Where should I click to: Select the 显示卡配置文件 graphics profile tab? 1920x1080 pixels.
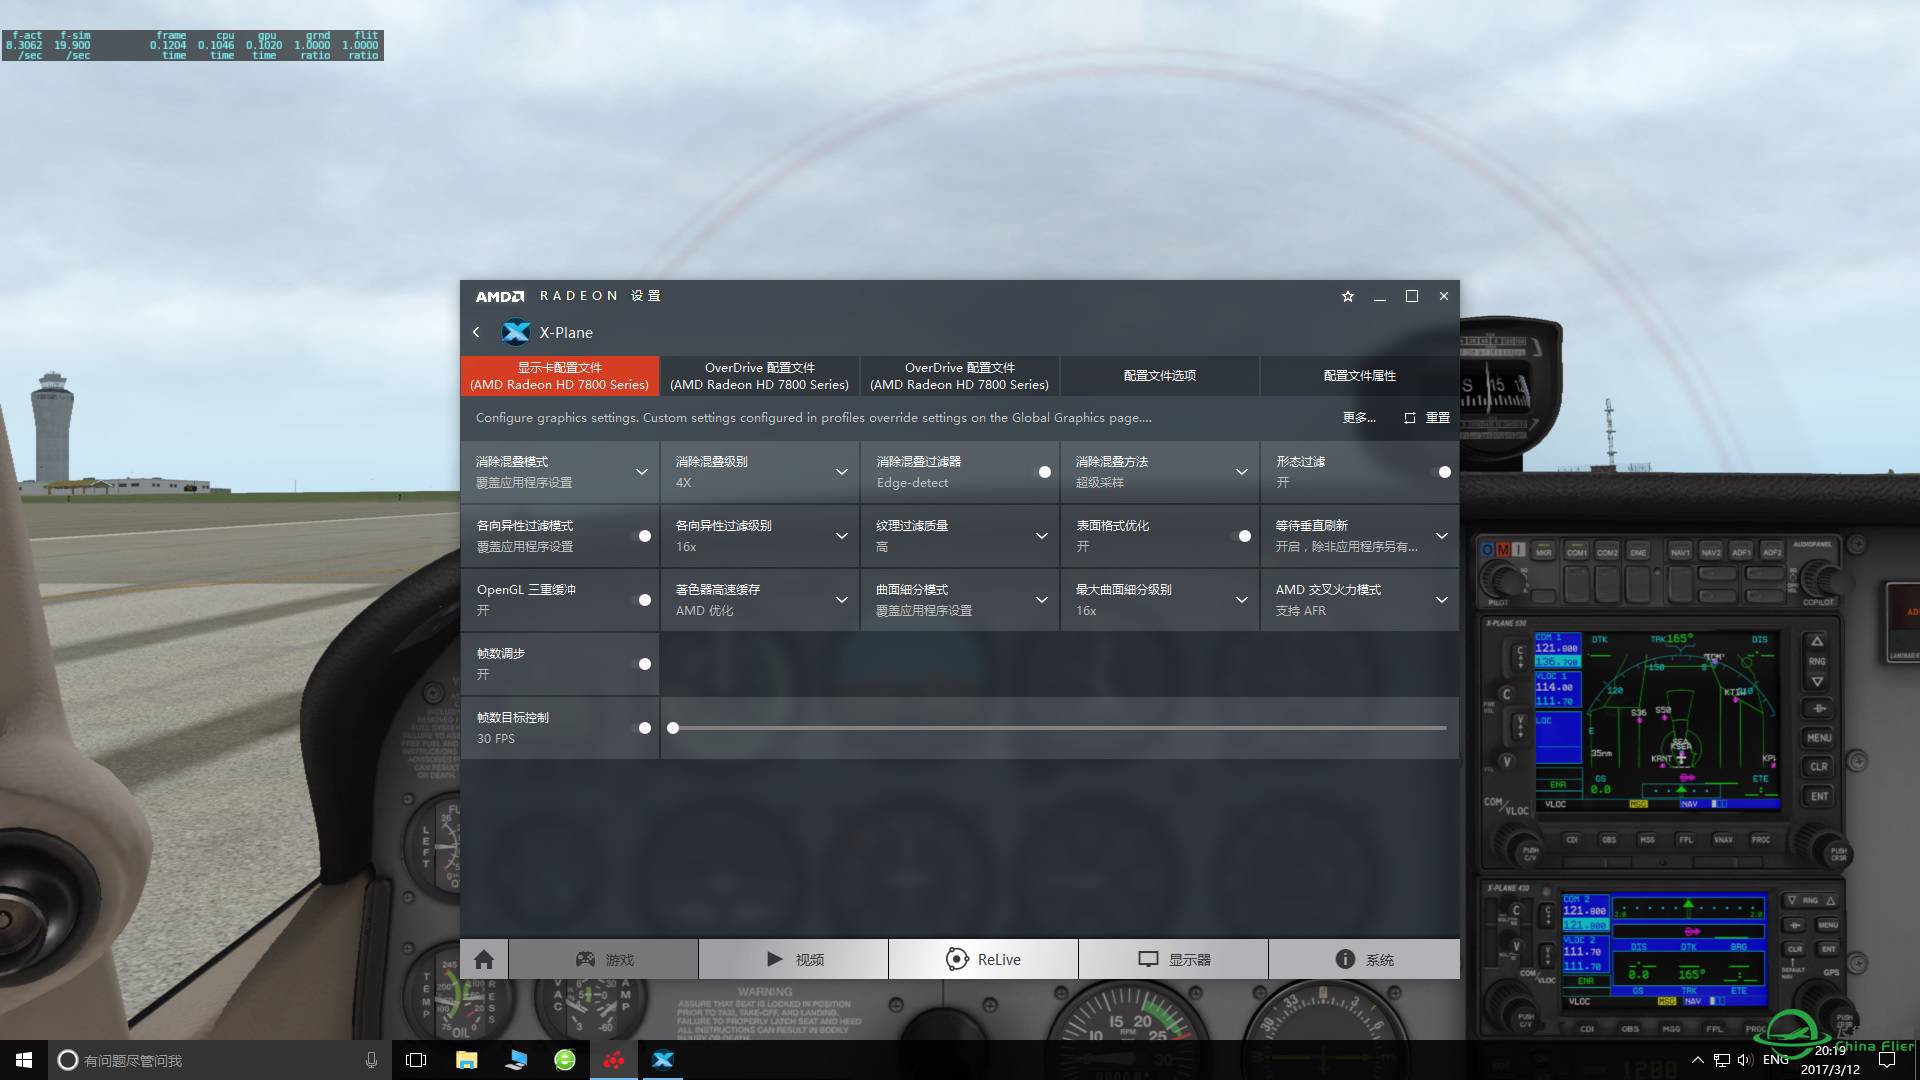560,376
